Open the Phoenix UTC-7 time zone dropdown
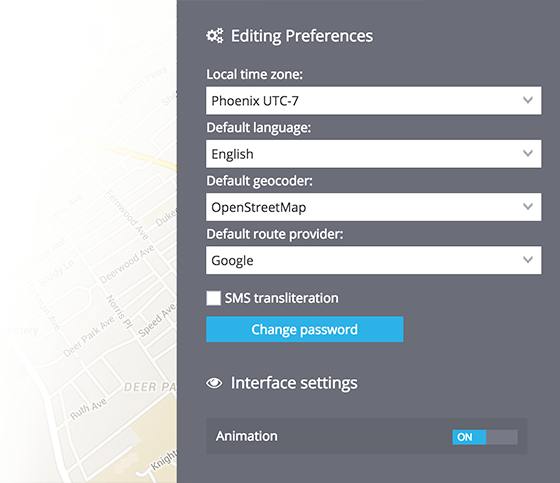This screenshot has width=560, height=483. pos(374,100)
